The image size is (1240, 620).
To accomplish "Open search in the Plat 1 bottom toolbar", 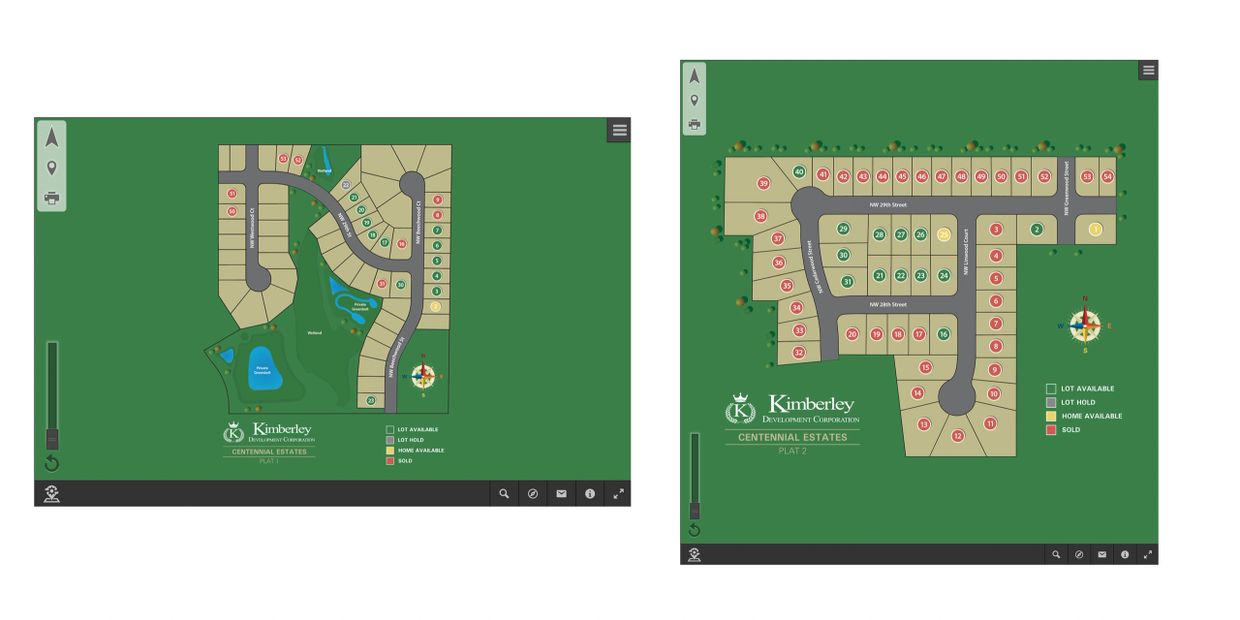I will point(504,493).
